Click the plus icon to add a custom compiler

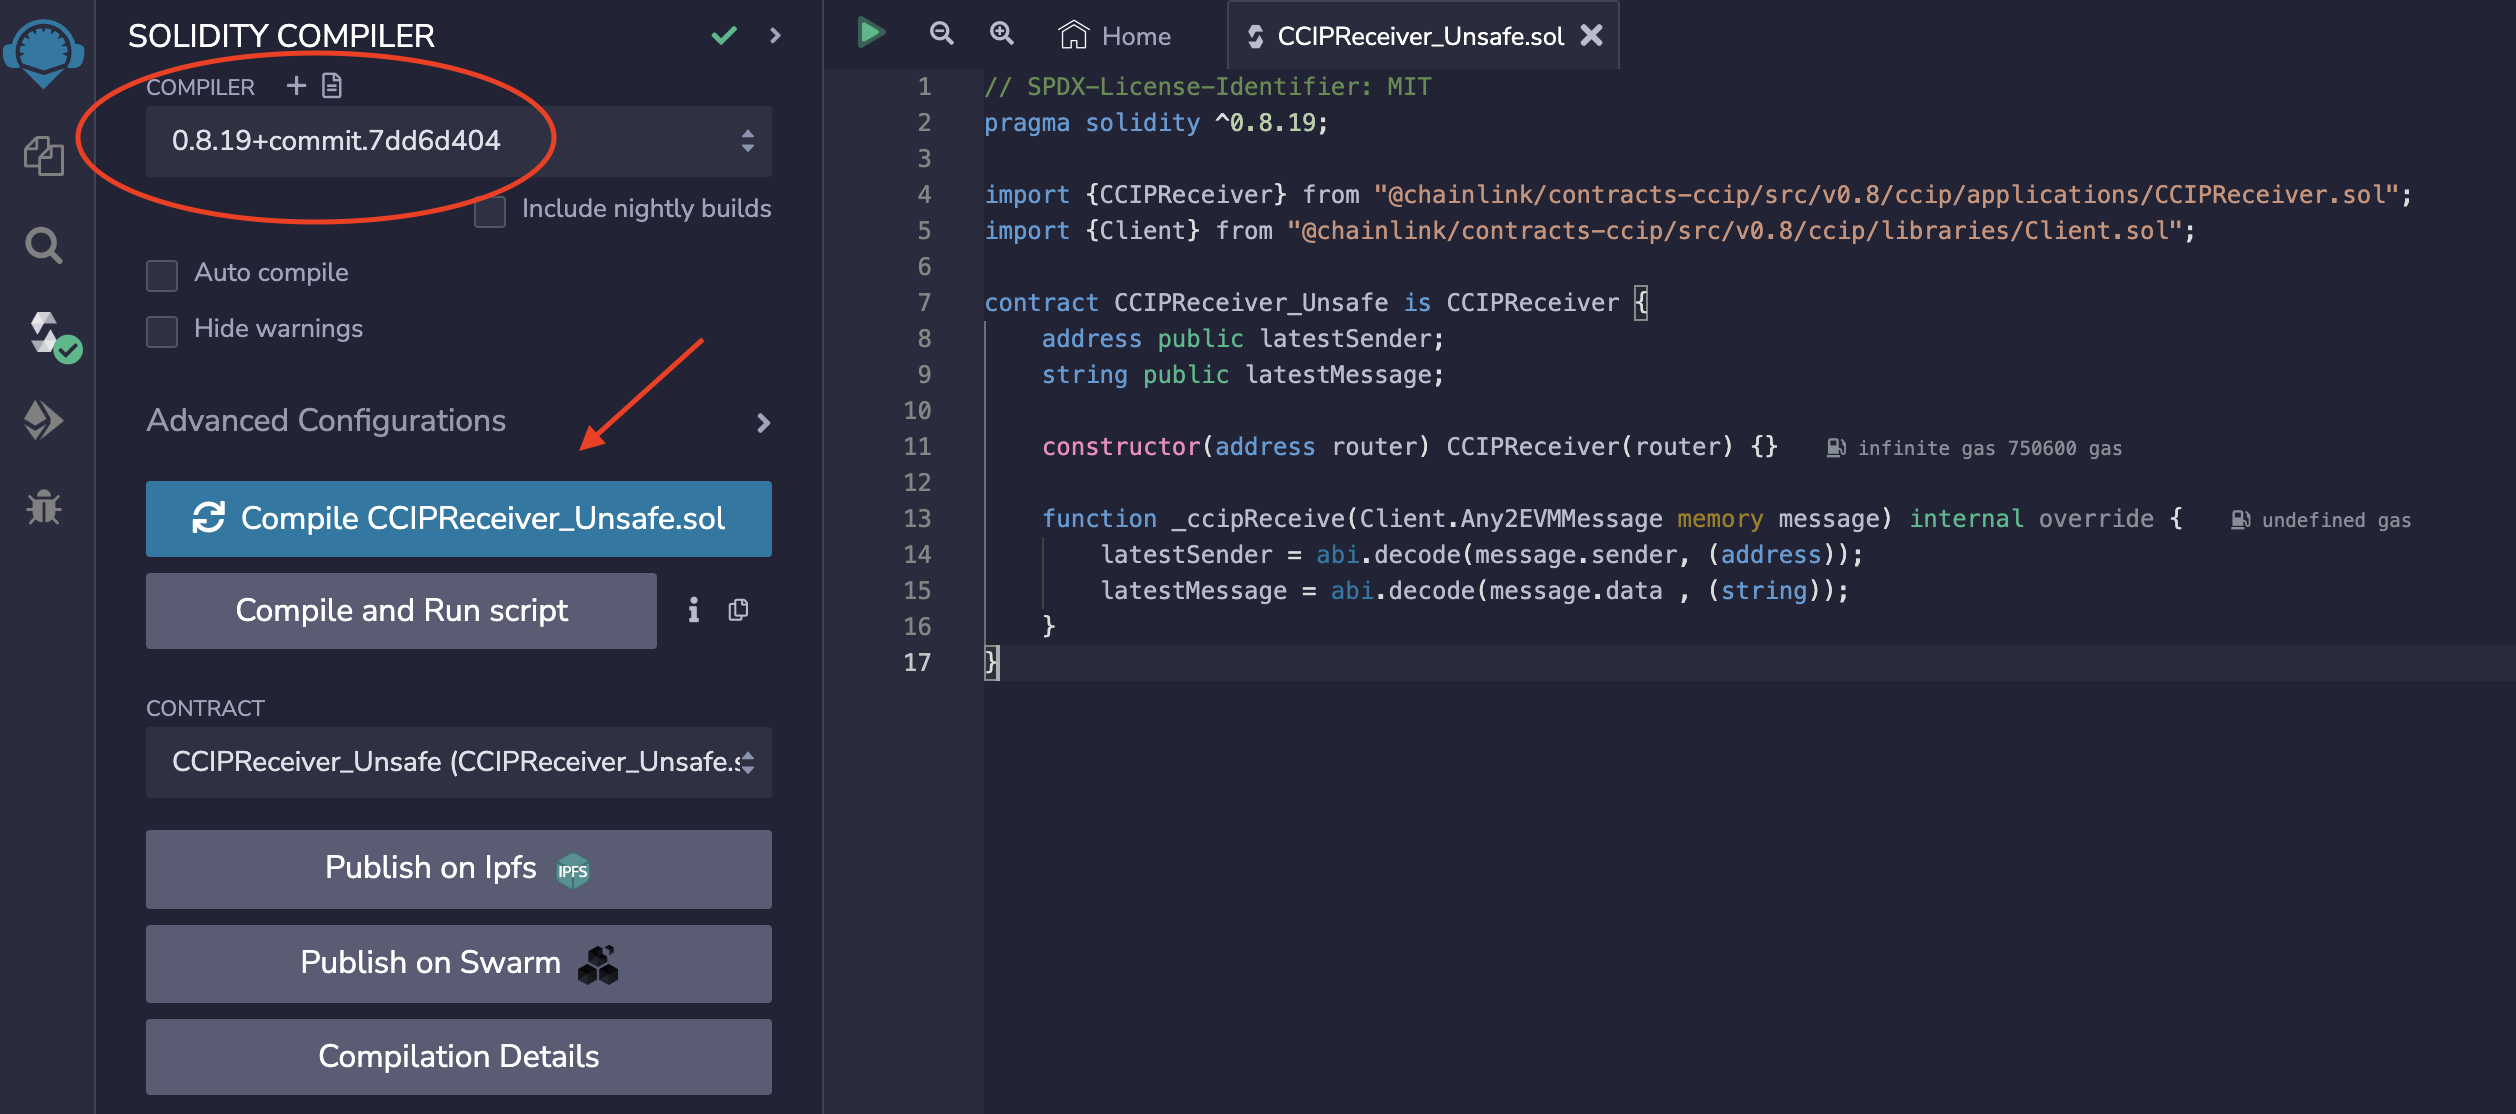[296, 86]
